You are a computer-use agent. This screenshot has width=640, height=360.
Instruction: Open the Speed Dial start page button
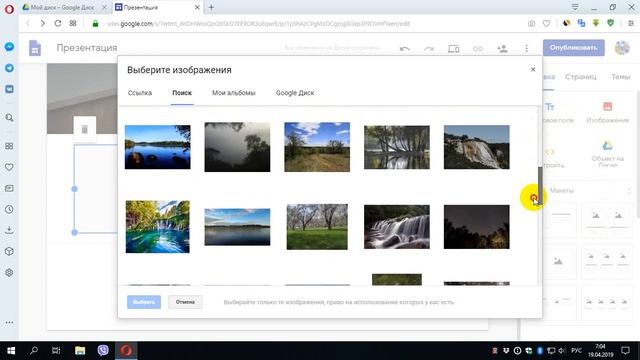73,23
